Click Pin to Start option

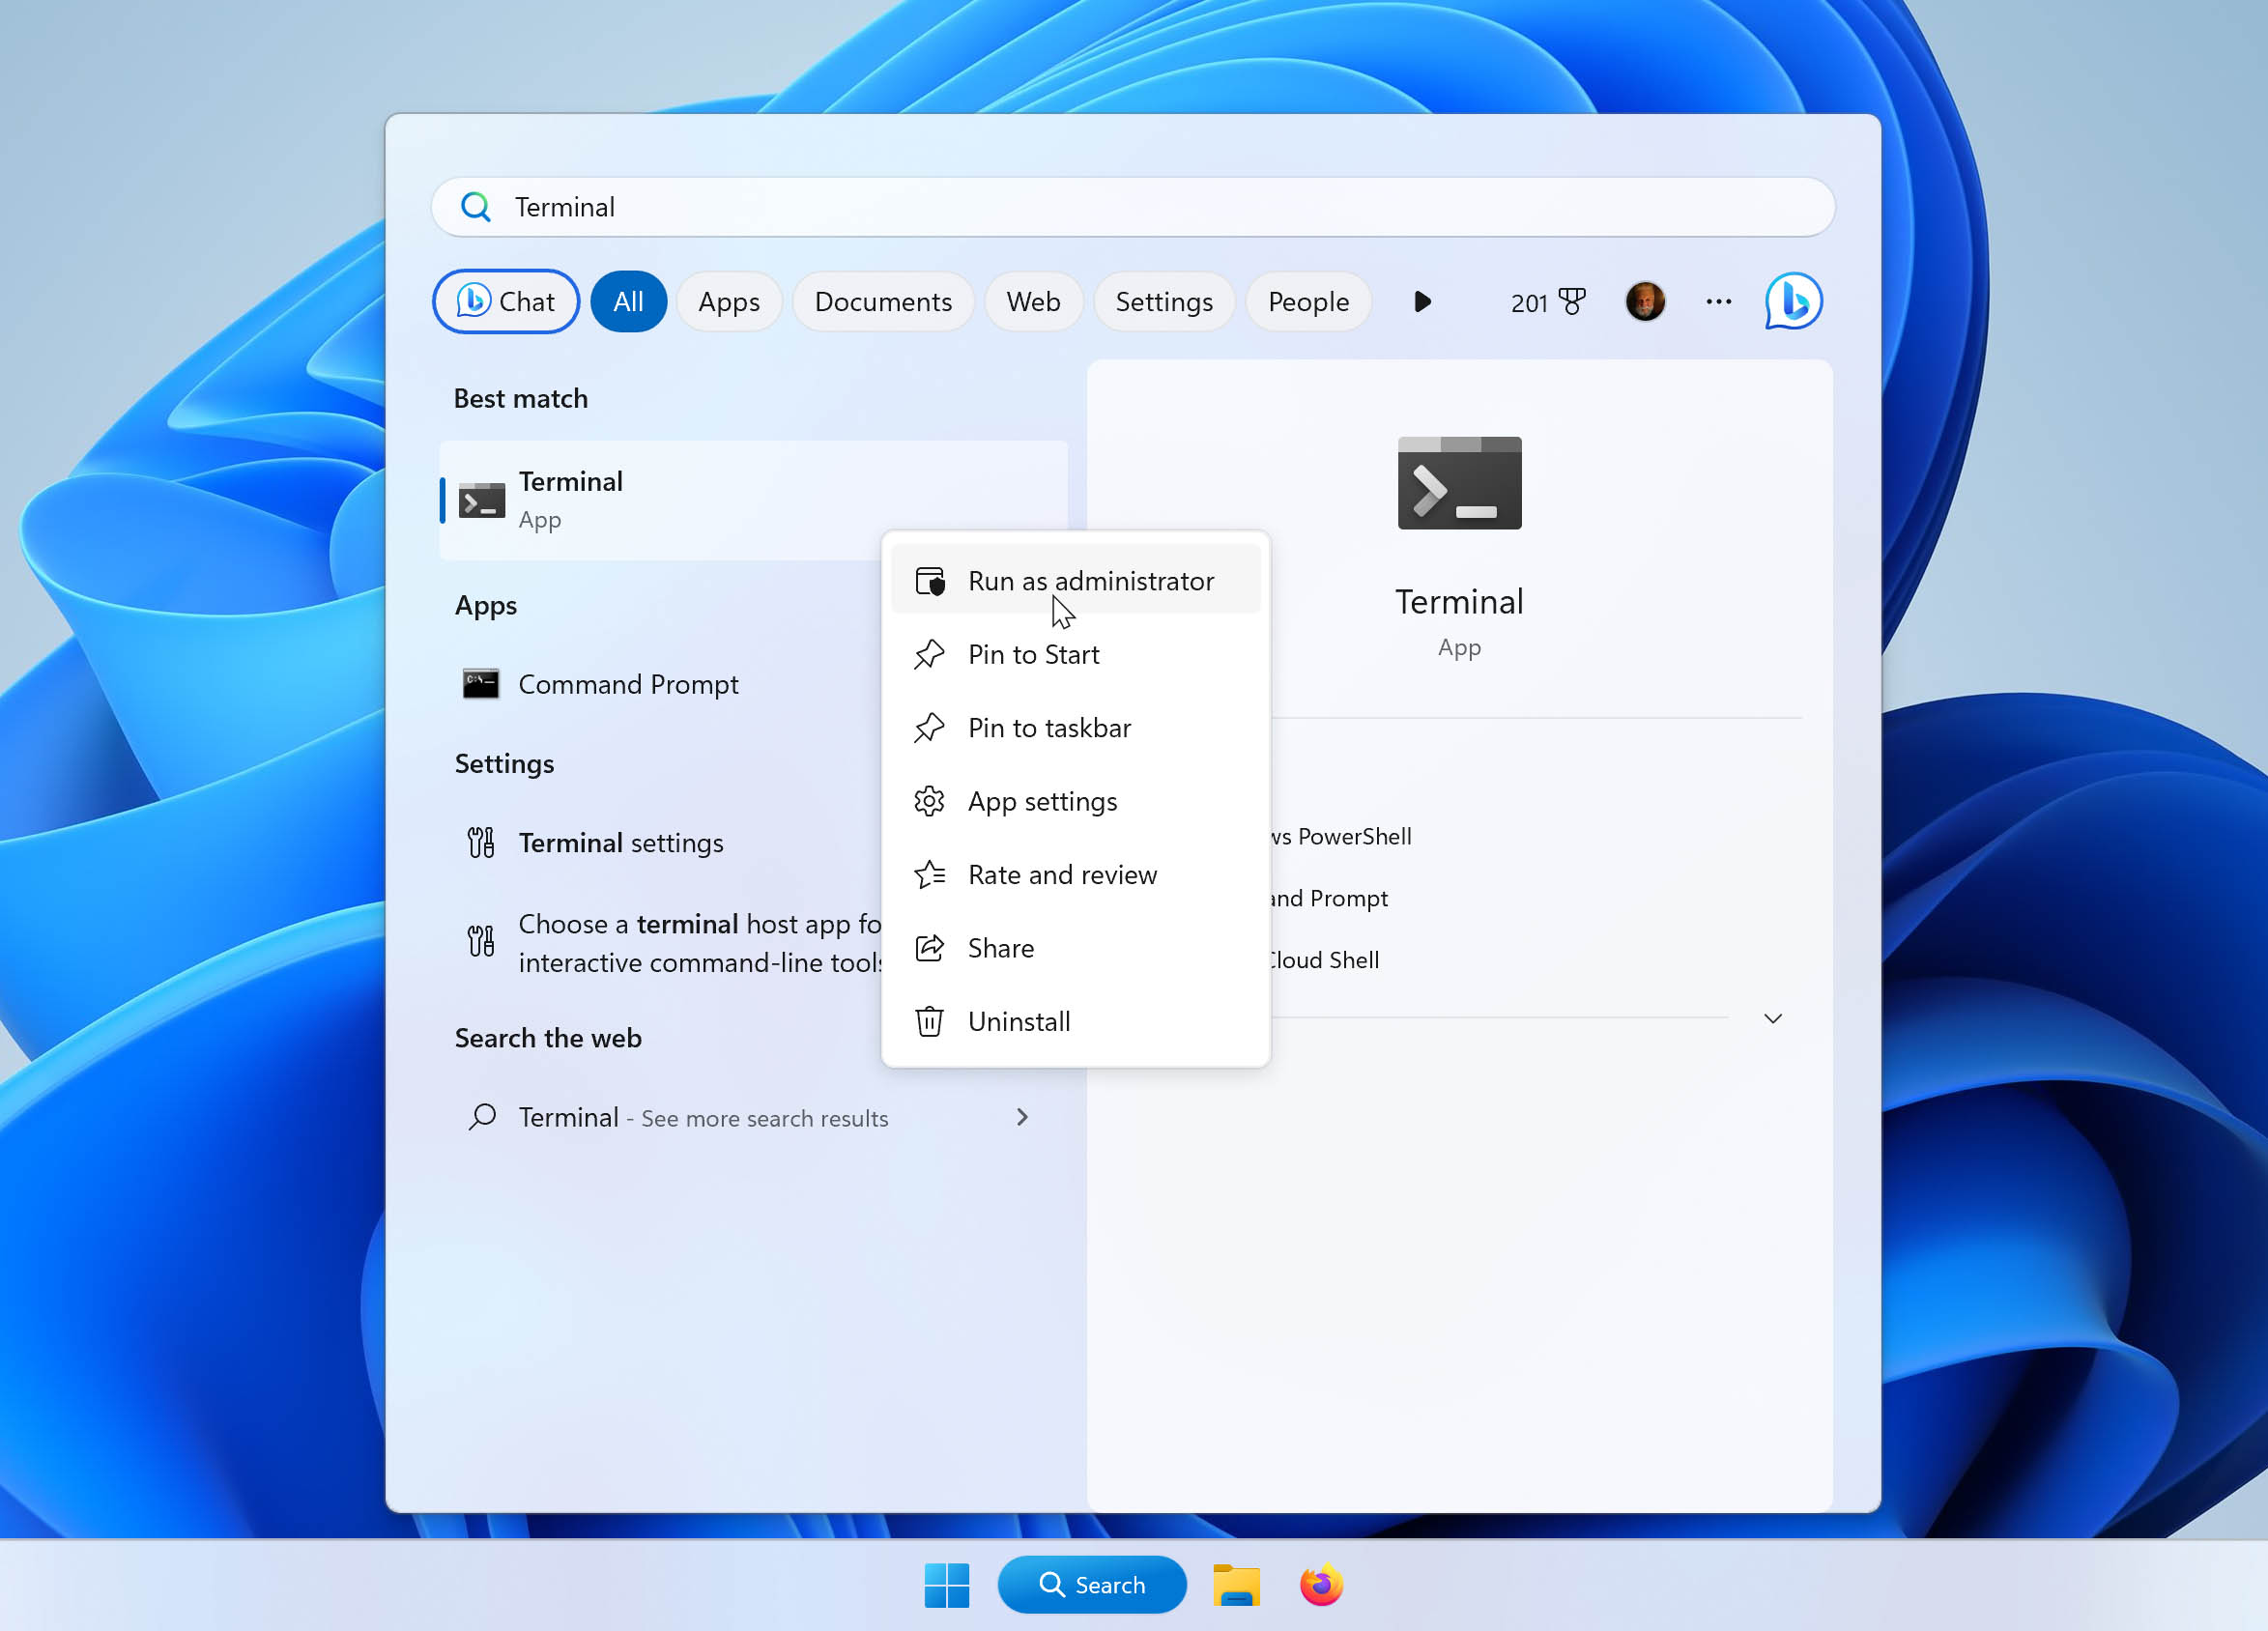pyautogui.click(x=1034, y=653)
